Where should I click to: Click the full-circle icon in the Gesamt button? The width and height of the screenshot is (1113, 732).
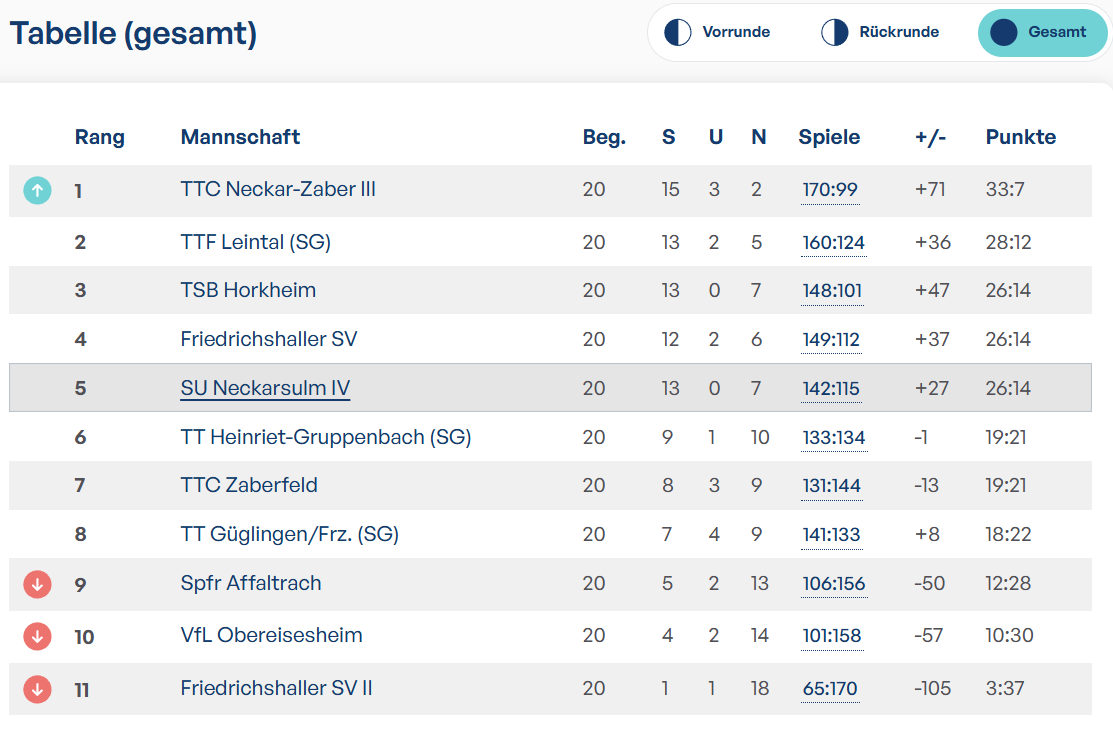pos(1004,32)
